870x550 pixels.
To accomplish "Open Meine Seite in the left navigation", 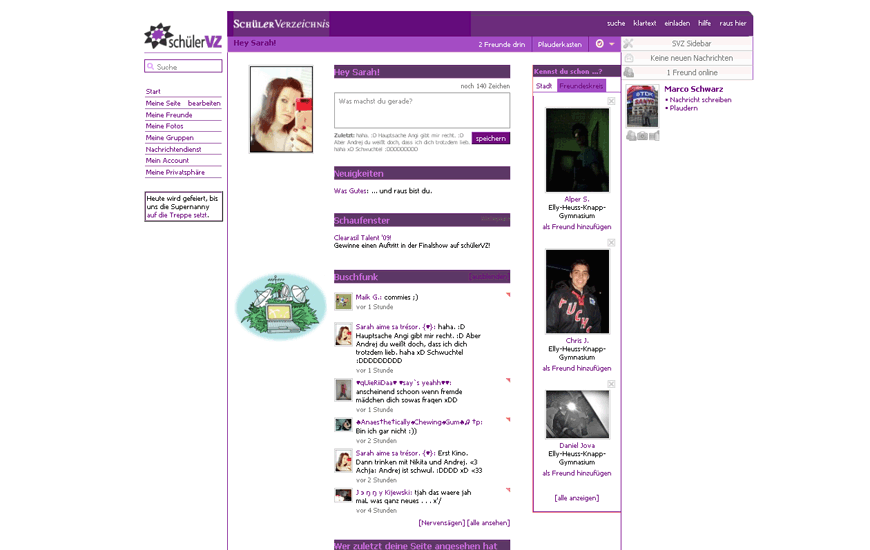I will pyautogui.click(x=163, y=103).
